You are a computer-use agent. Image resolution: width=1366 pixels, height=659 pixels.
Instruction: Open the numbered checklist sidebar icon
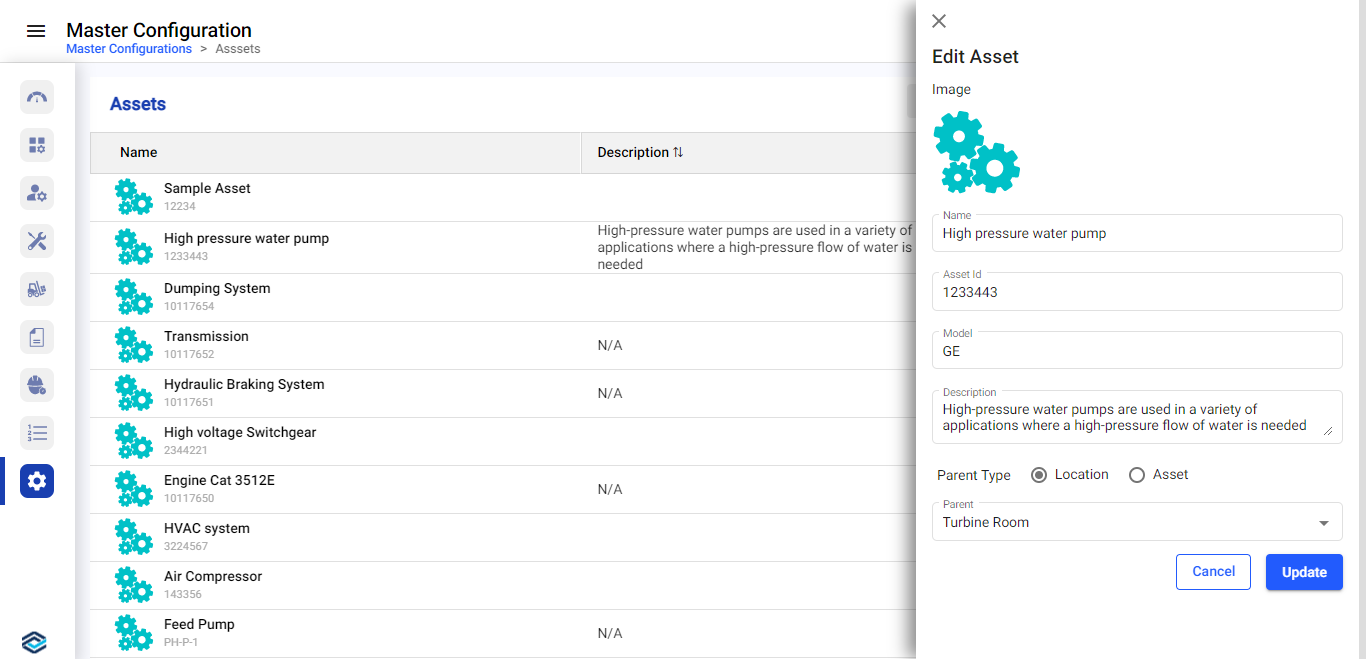(x=37, y=433)
